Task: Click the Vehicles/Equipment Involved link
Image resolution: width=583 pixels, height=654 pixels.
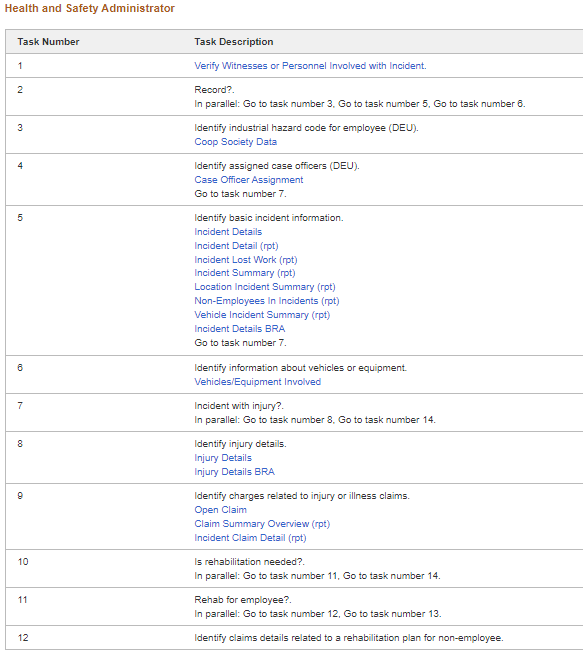Action: 258,382
